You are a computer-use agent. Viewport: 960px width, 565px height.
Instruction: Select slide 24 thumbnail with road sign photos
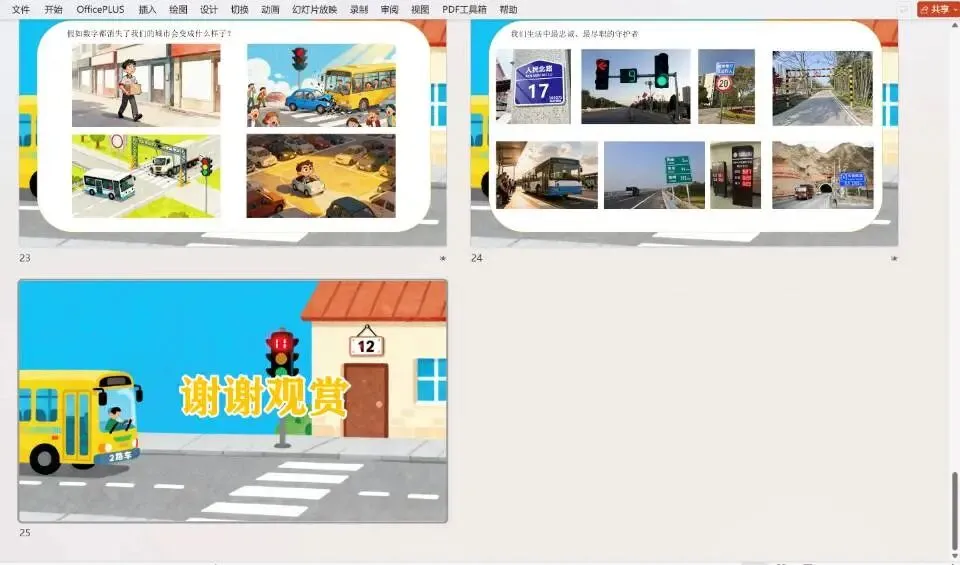pyautogui.click(x=684, y=133)
